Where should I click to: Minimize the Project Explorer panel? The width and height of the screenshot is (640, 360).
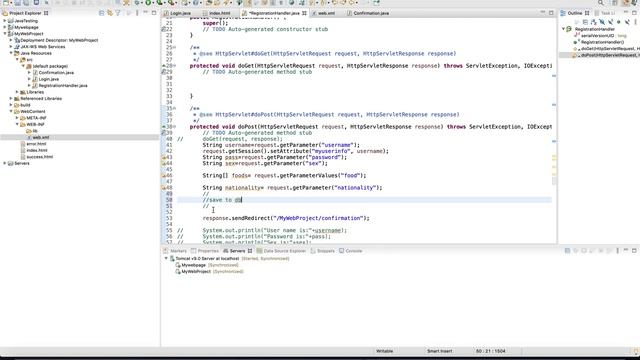(x=145, y=13)
